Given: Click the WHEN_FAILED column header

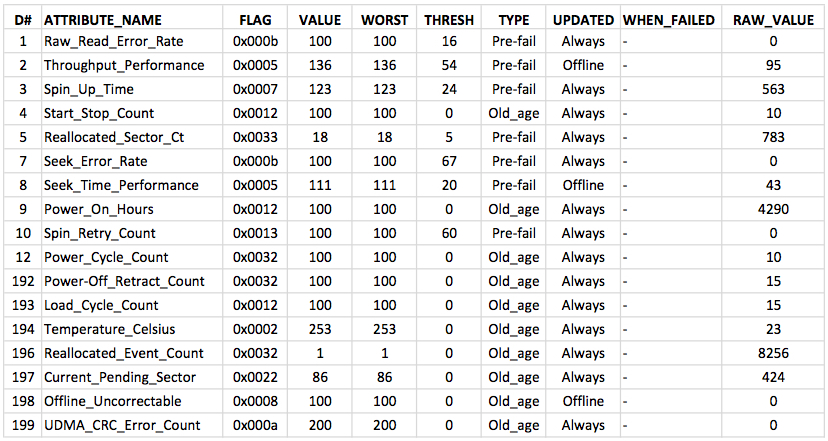Looking at the screenshot, I should 669,20.
